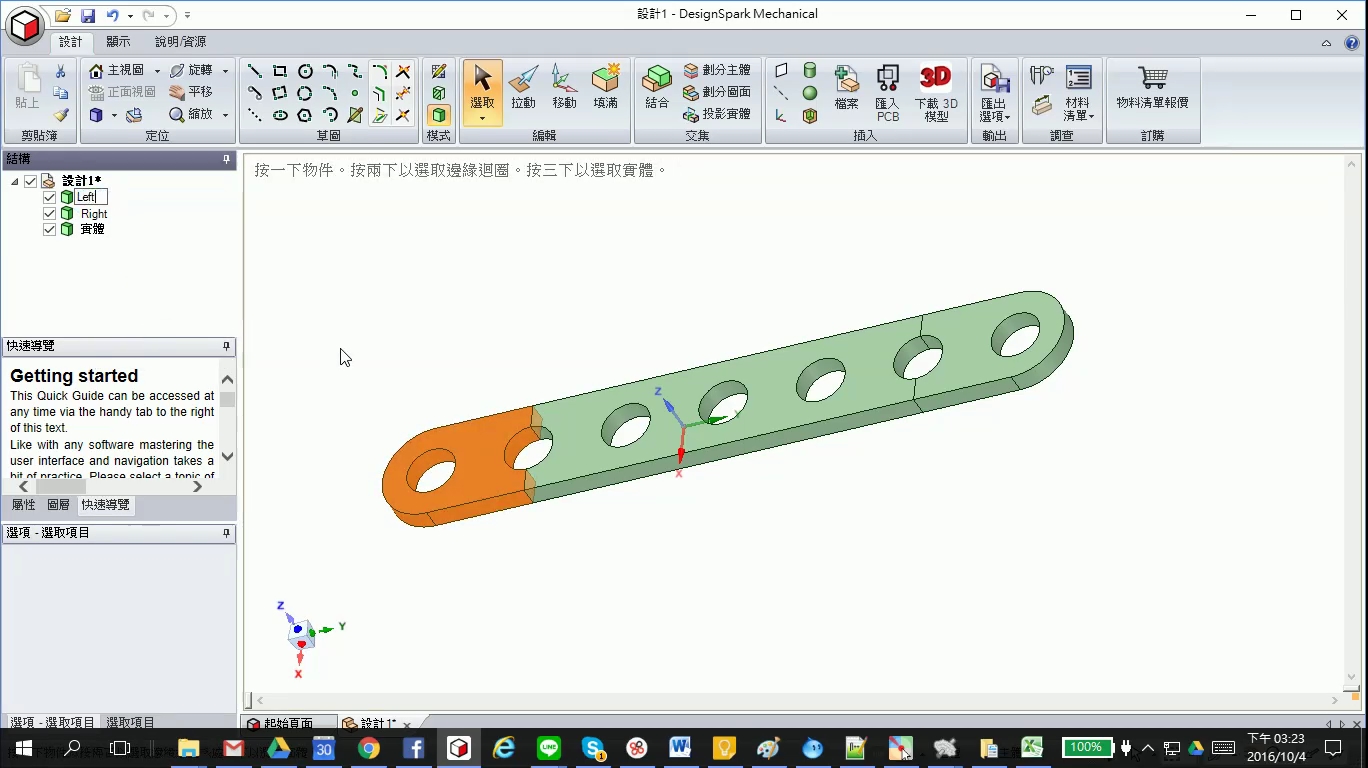The image size is (1368, 768).
Task: Select the sketch Rectangle tool
Action: click(x=280, y=71)
